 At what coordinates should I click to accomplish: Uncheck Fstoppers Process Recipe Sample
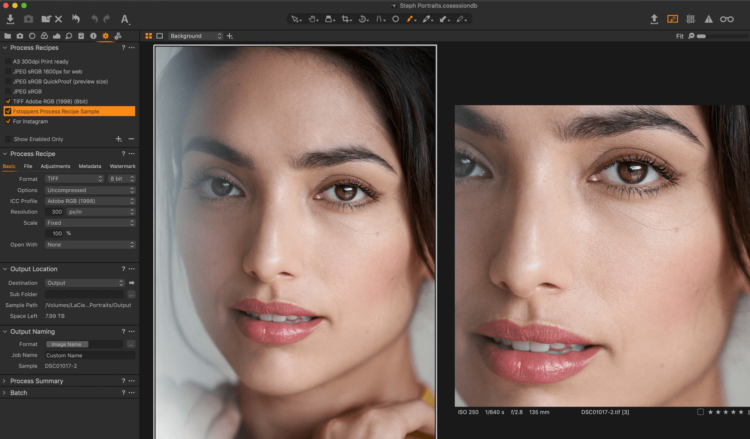pos(8,111)
